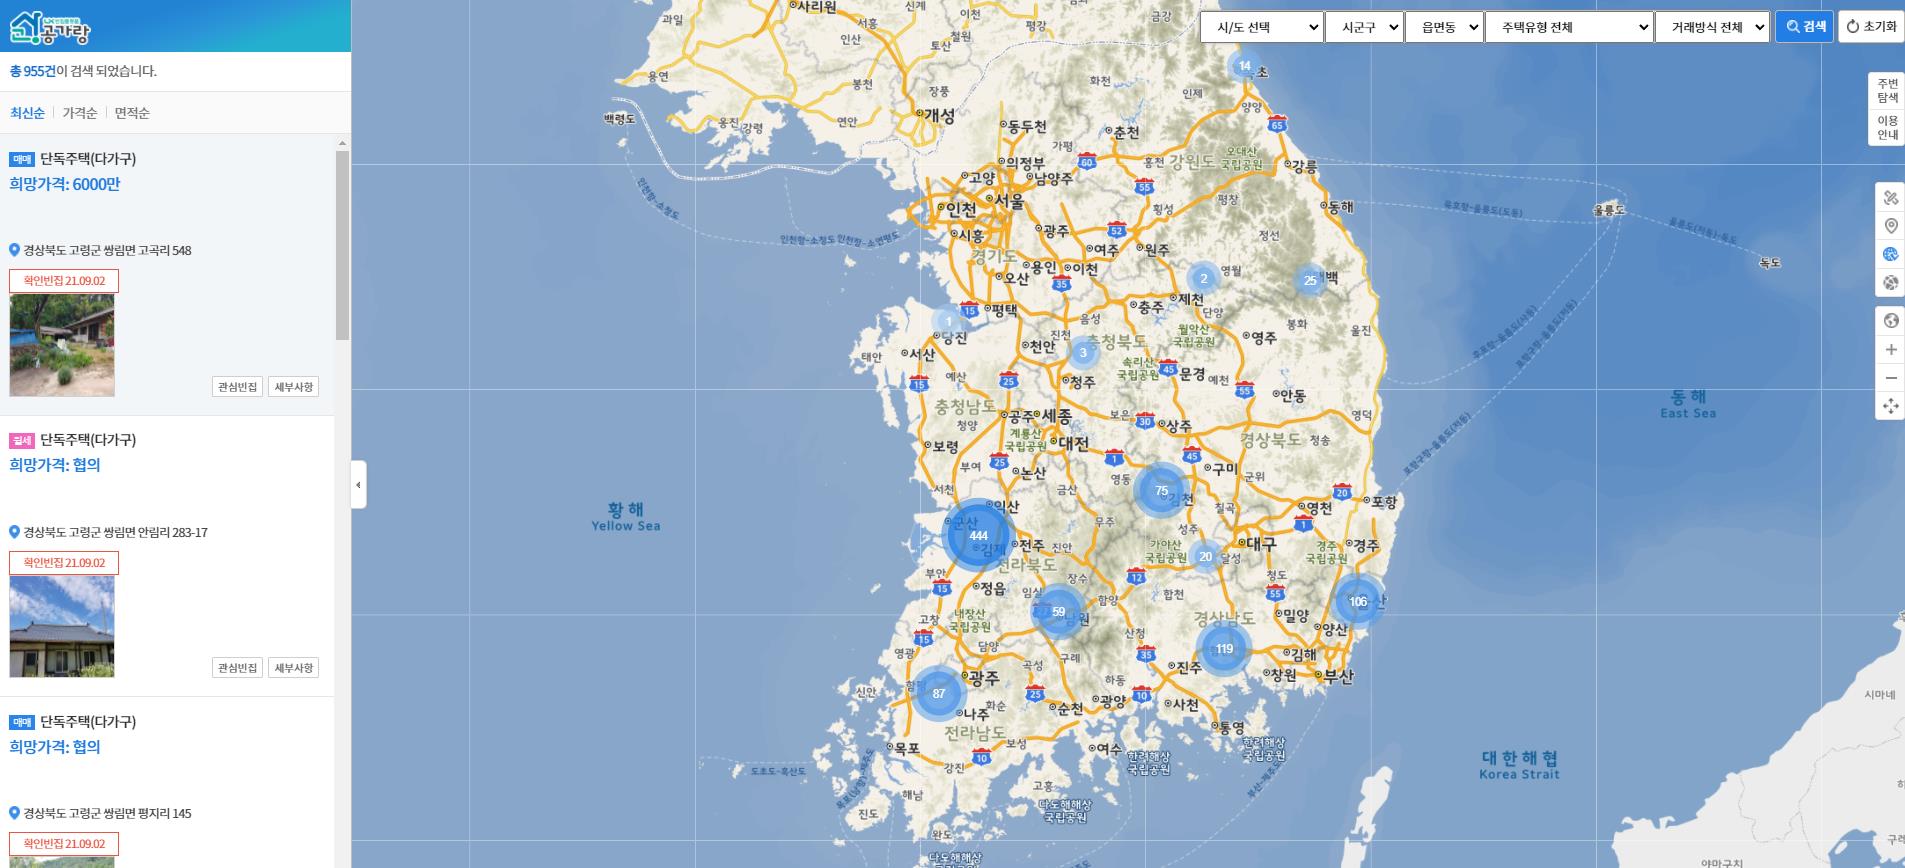Click the 공가랑 logo in the header
Viewport: 1905px width, 868px height.
pyautogui.click(x=50, y=28)
